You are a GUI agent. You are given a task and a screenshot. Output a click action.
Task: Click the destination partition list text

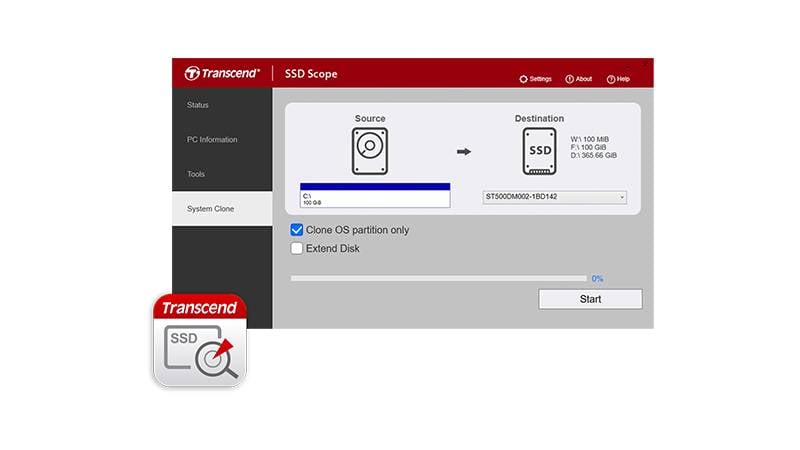[x=593, y=147]
